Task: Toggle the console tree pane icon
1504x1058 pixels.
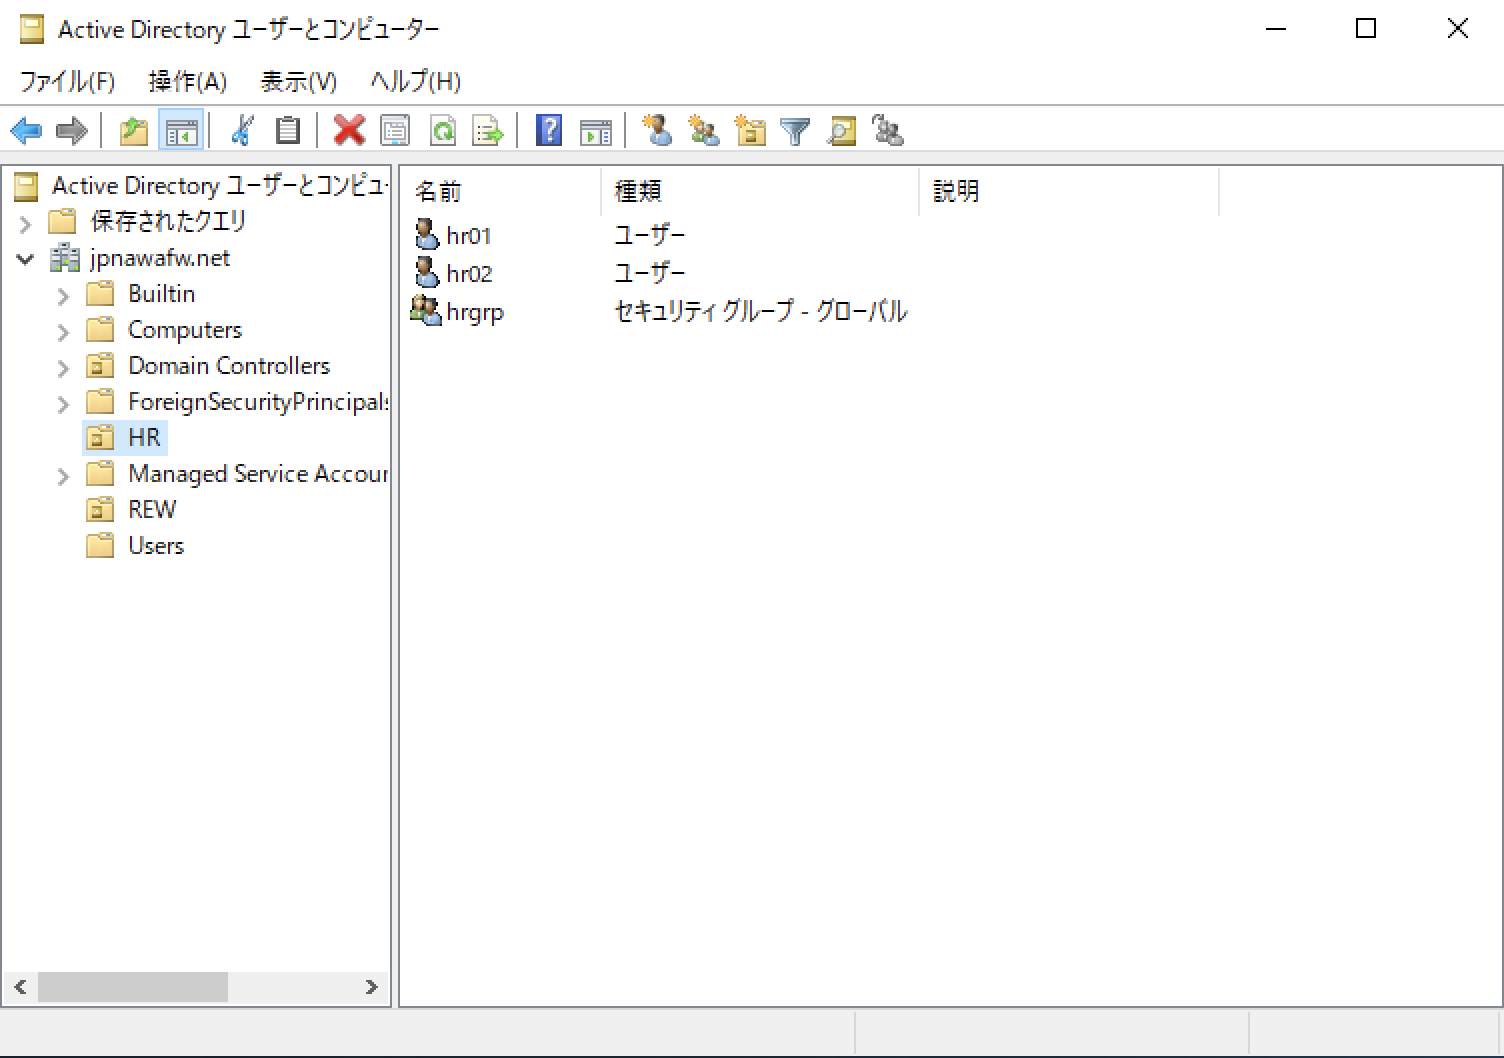Action: point(181,130)
